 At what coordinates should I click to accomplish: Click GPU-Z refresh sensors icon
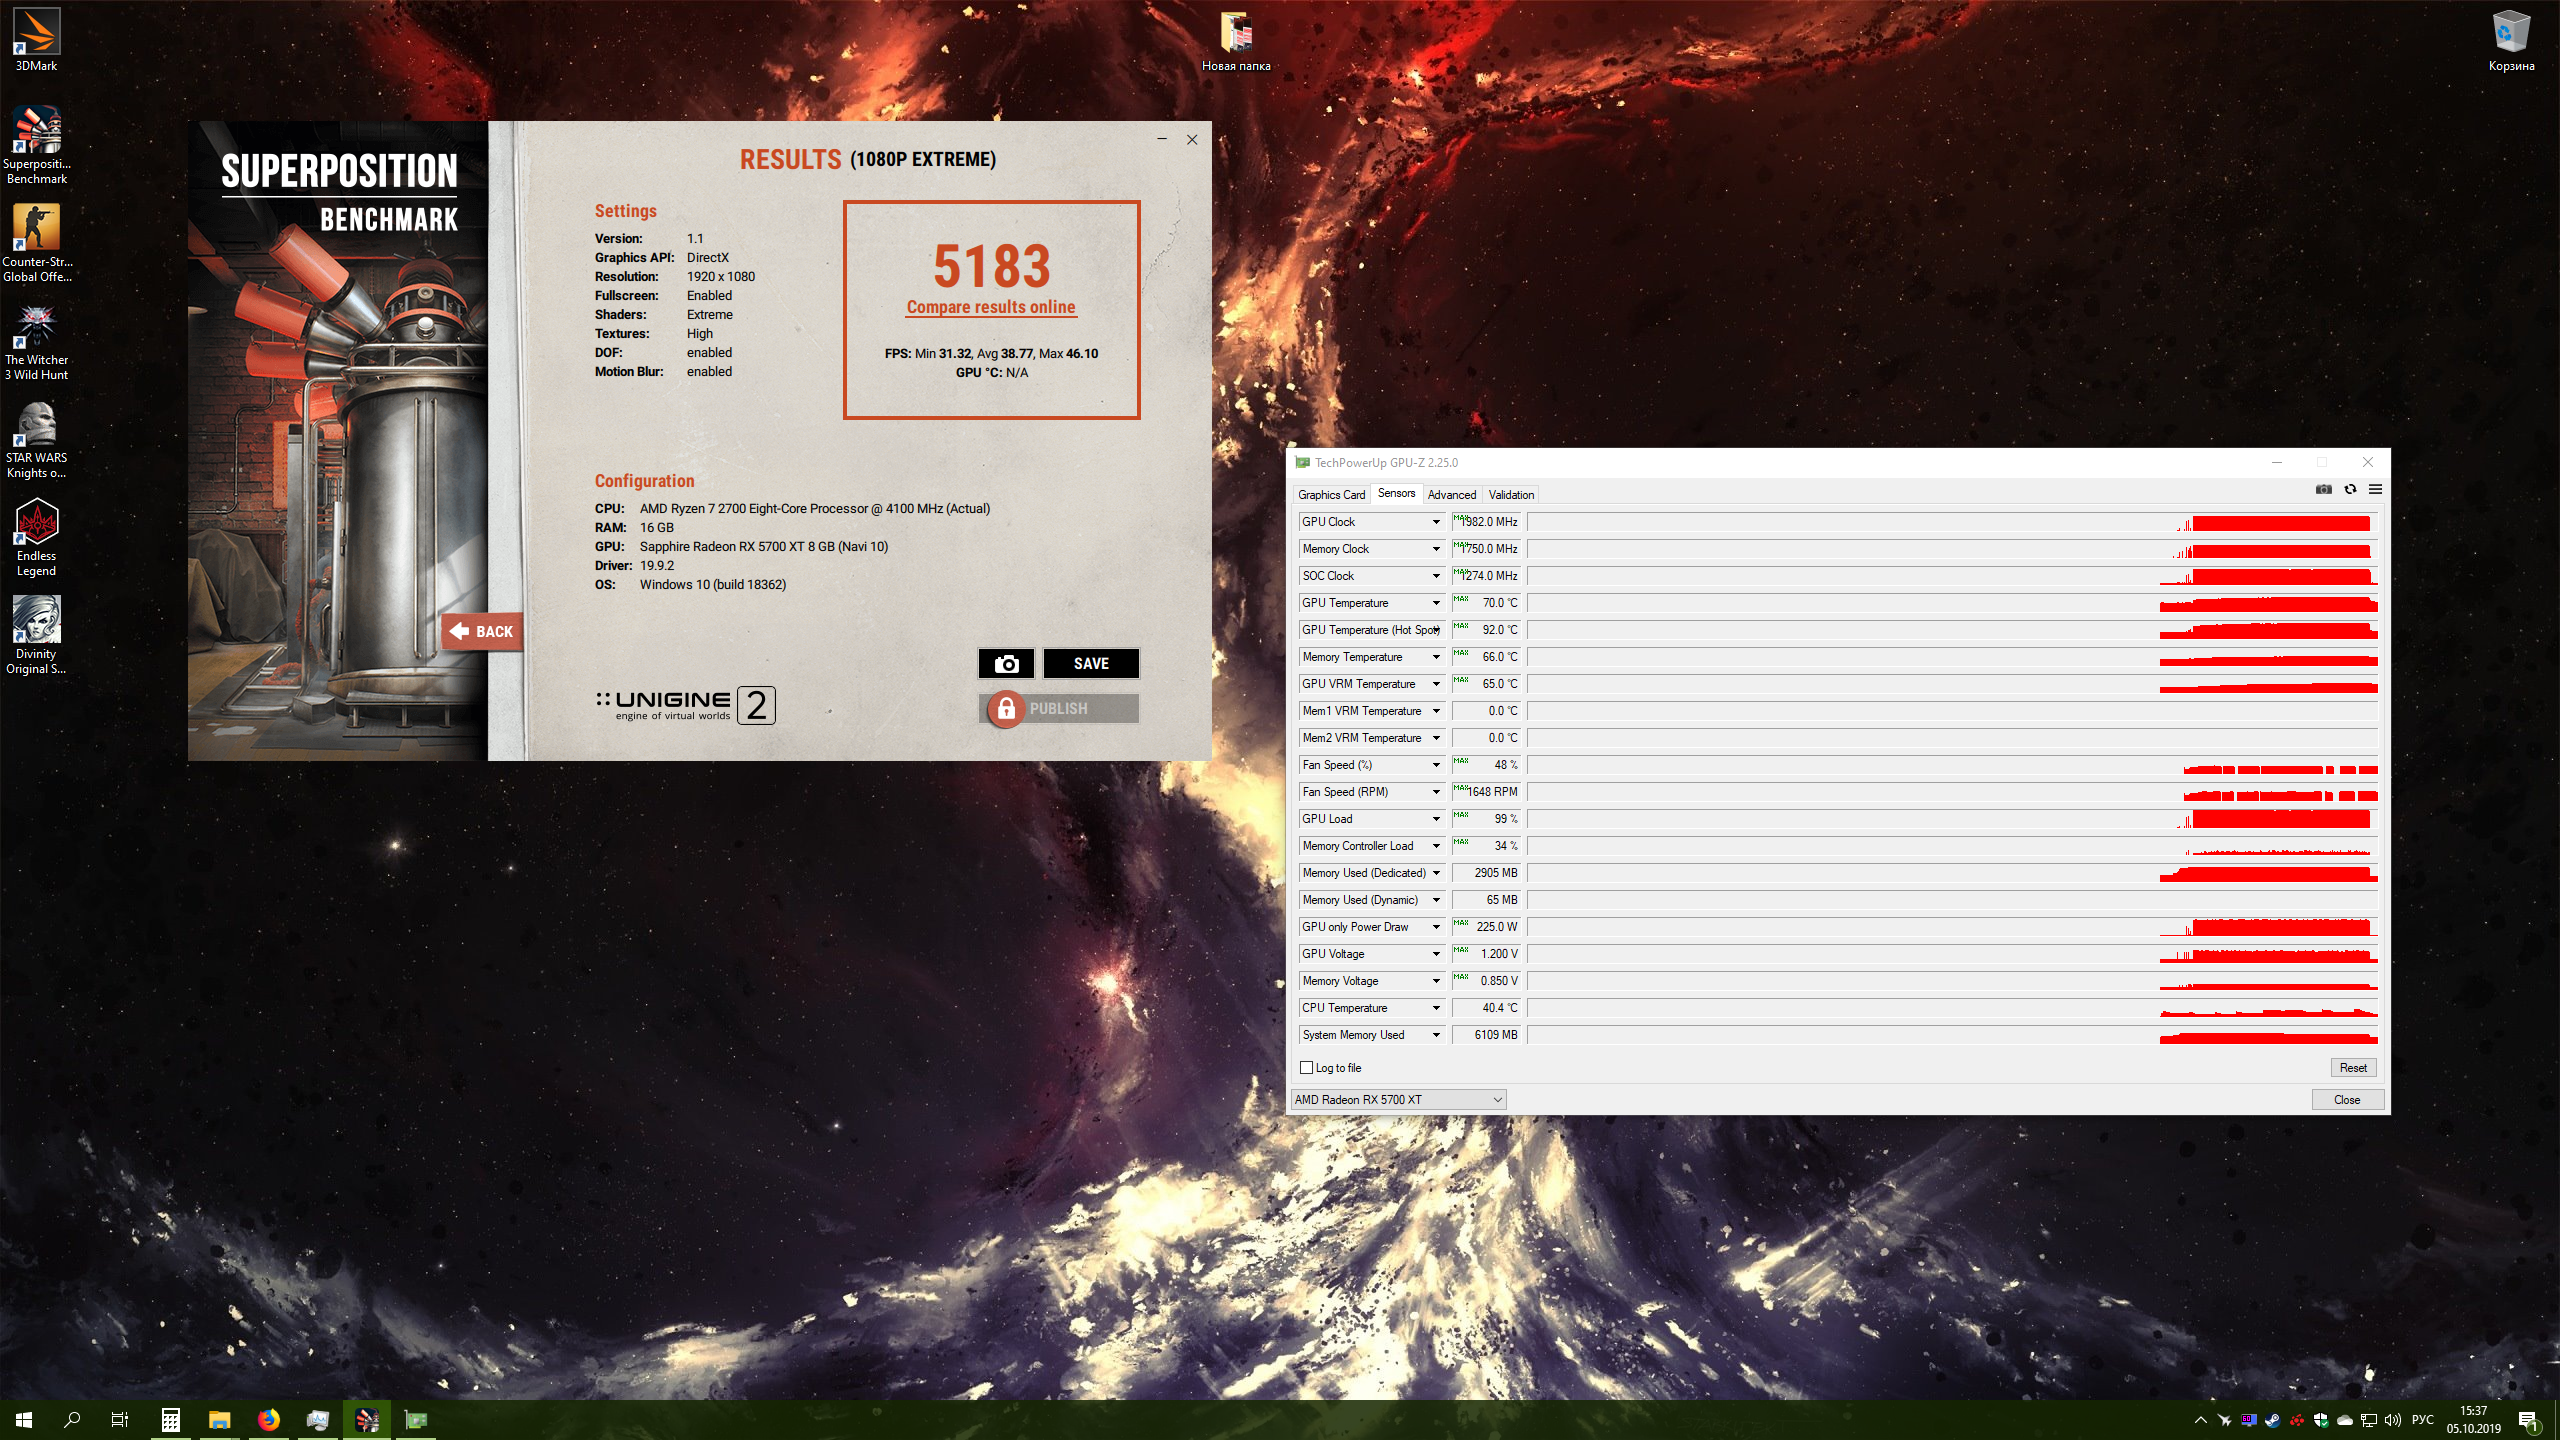pos(2350,489)
